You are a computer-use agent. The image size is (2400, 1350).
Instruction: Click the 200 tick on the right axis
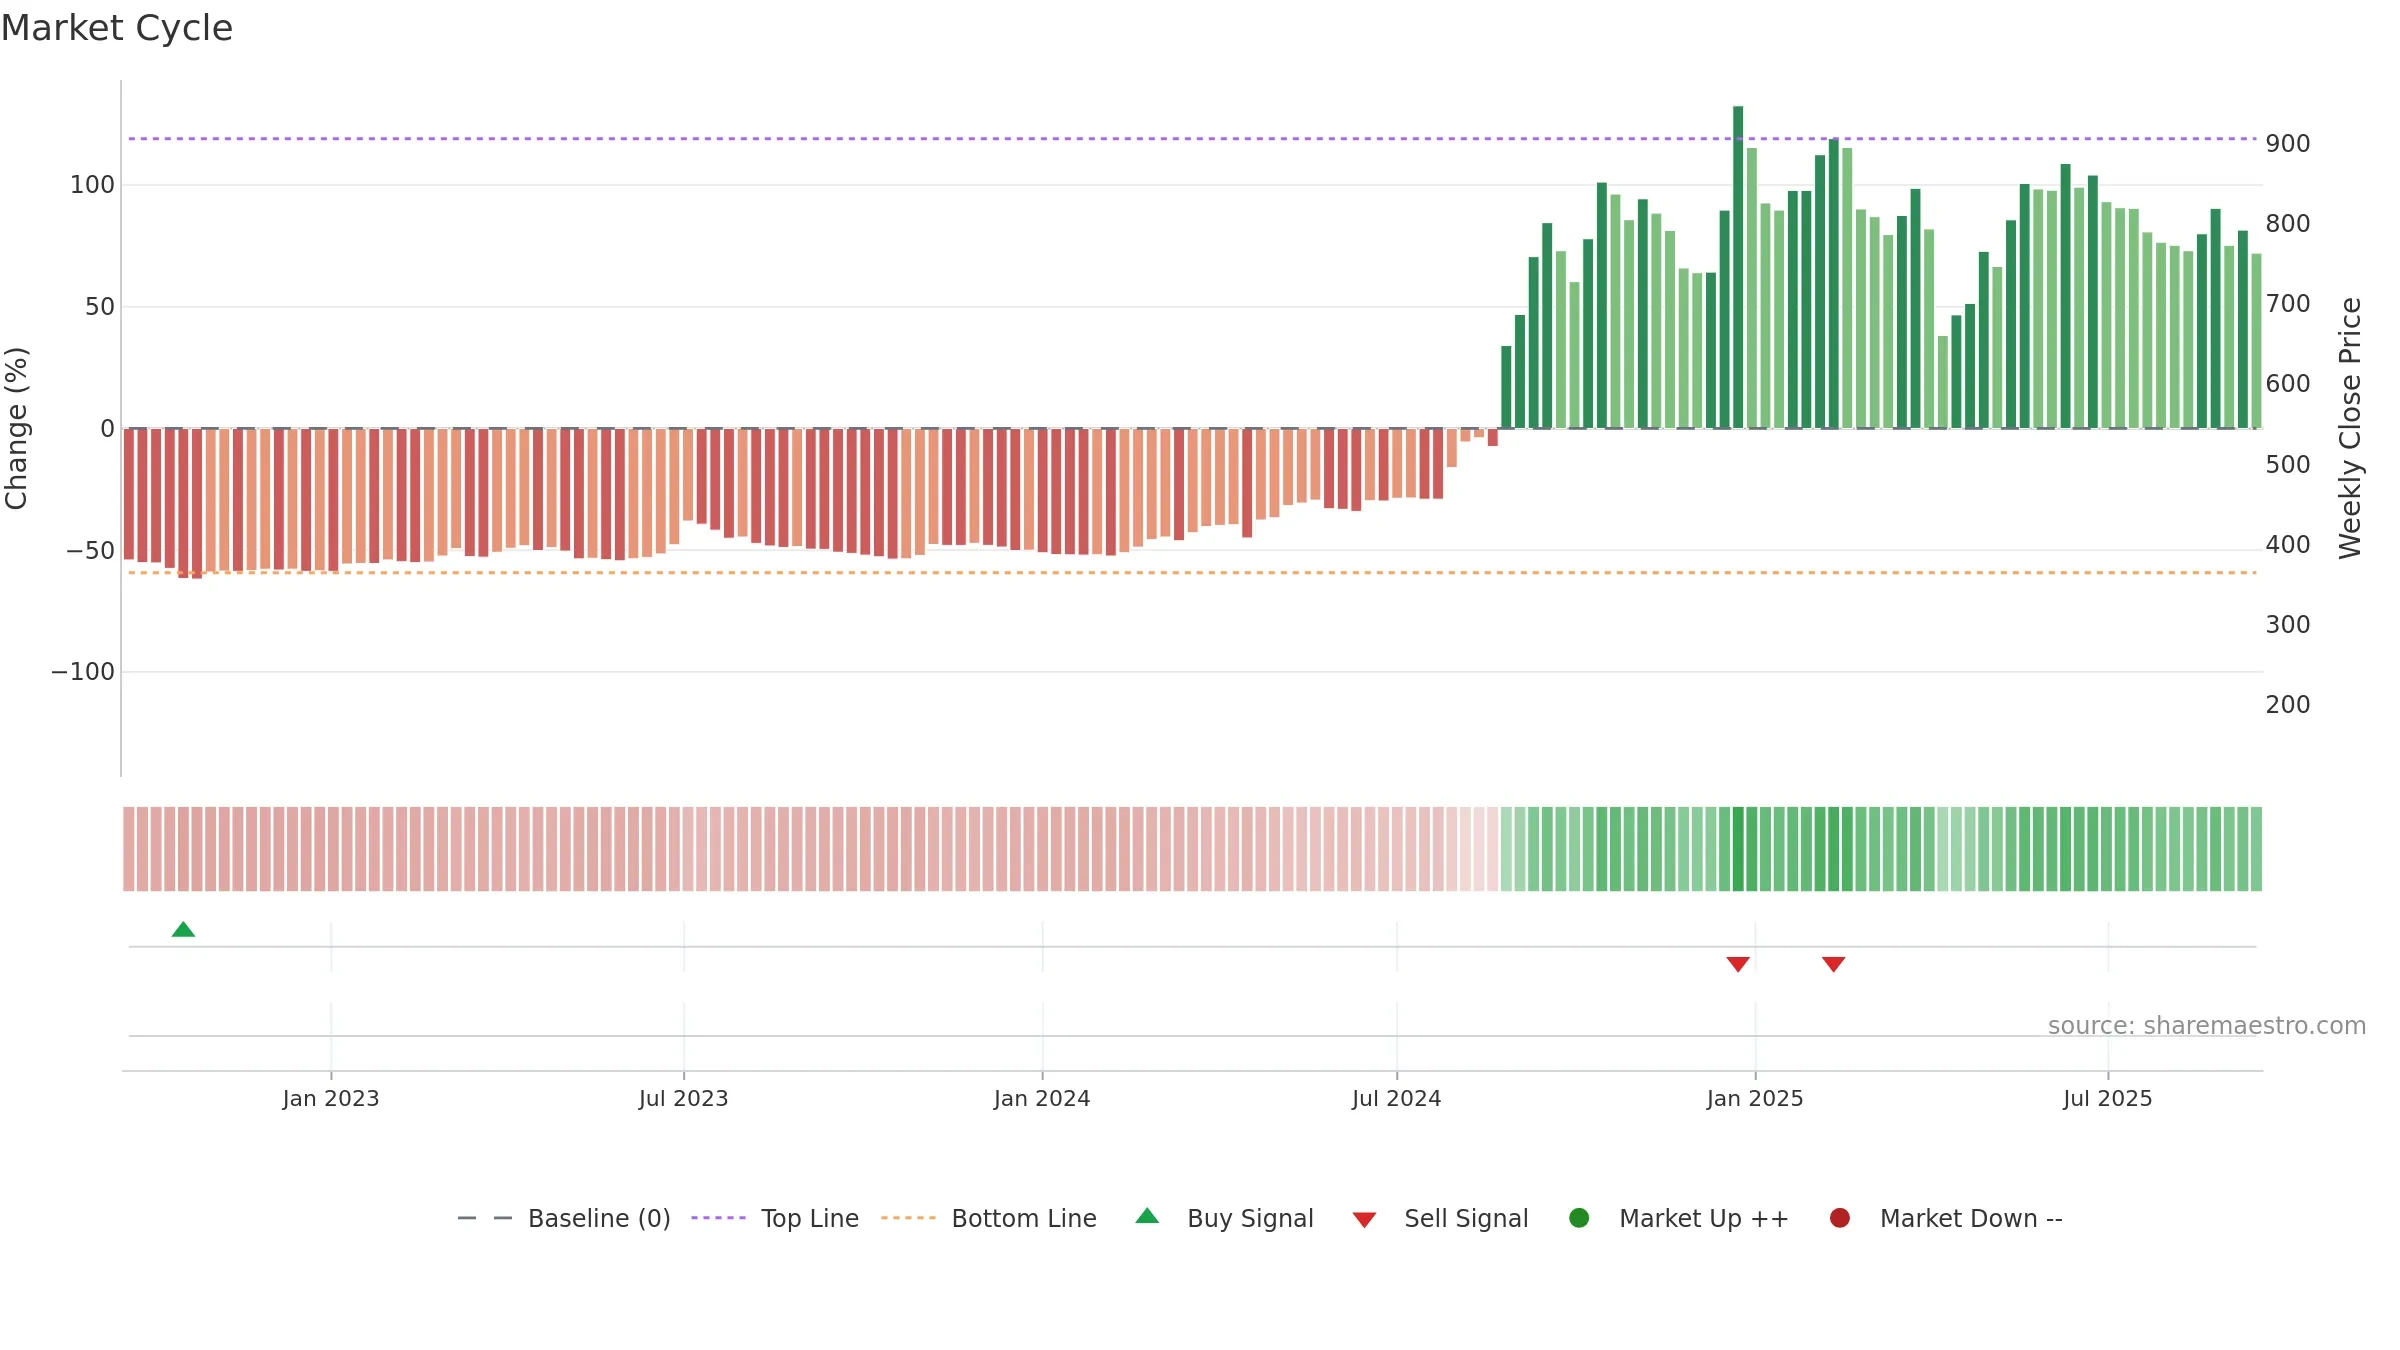[x=2288, y=705]
